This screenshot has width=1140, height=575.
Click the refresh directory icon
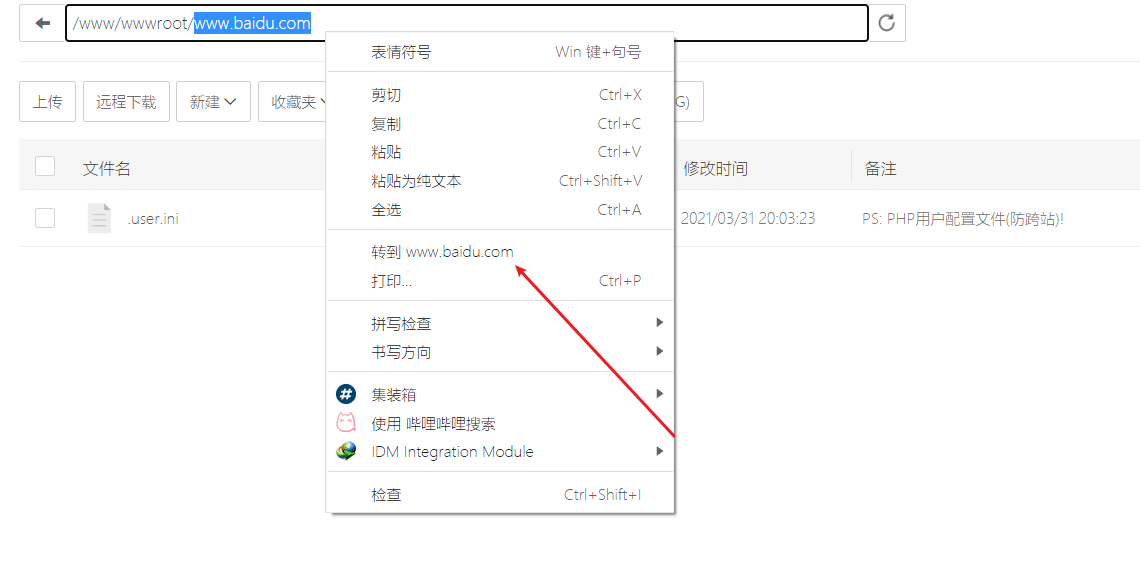tap(886, 23)
